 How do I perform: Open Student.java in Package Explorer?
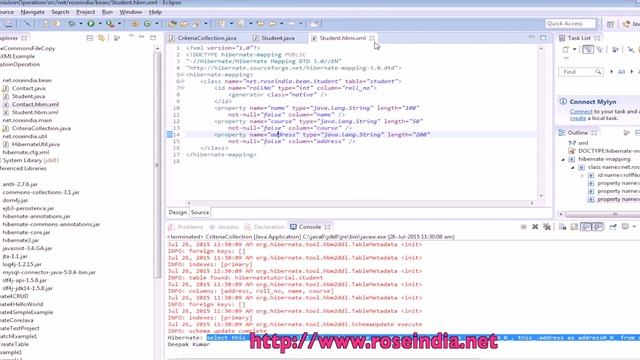[28, 96]
